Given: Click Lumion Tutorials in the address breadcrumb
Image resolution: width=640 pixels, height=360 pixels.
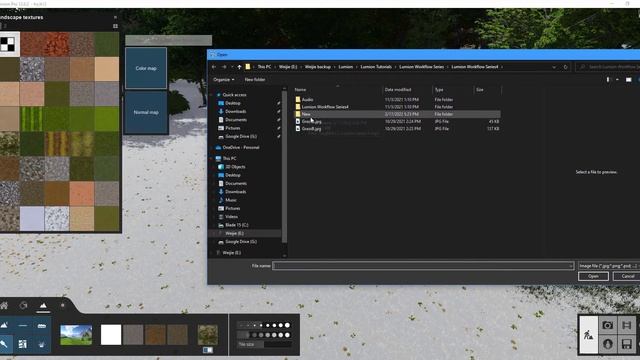Looking at the screenshot, I should click(x=376, y=67).
